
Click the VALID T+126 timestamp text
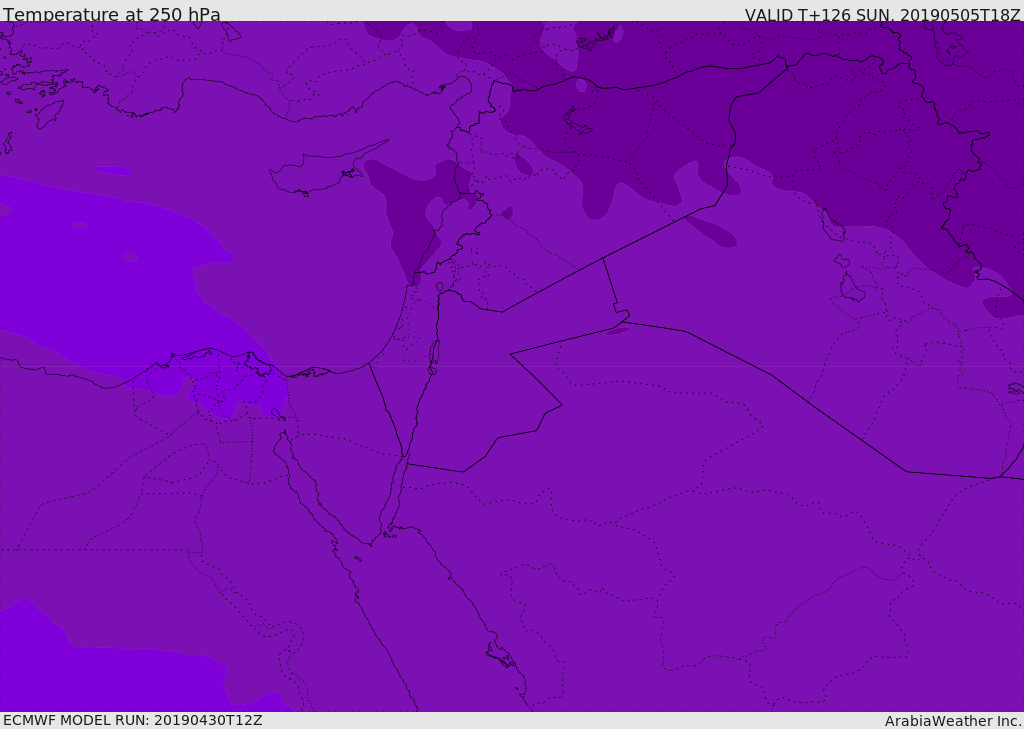[882, 14]
